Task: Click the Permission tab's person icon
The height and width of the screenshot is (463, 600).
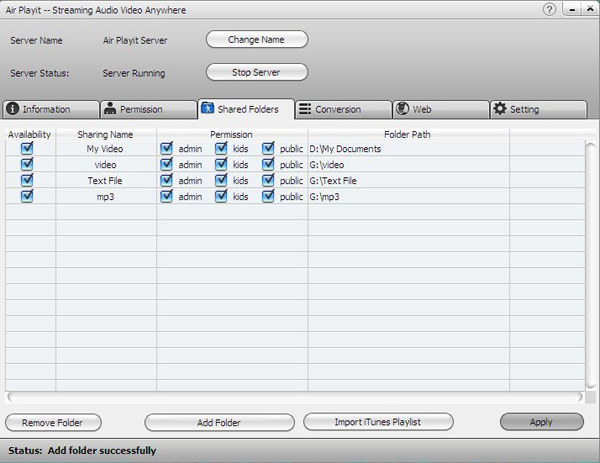Action: point(110,109)
